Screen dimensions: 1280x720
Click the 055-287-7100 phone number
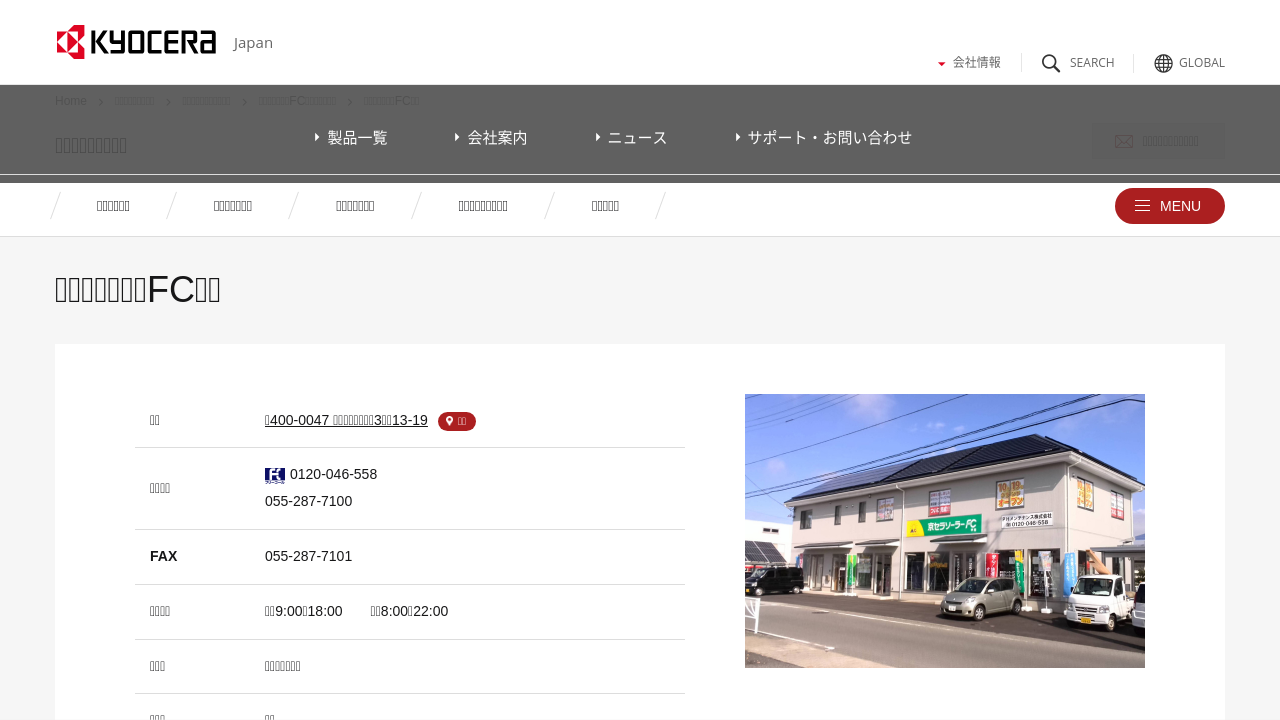308,501
